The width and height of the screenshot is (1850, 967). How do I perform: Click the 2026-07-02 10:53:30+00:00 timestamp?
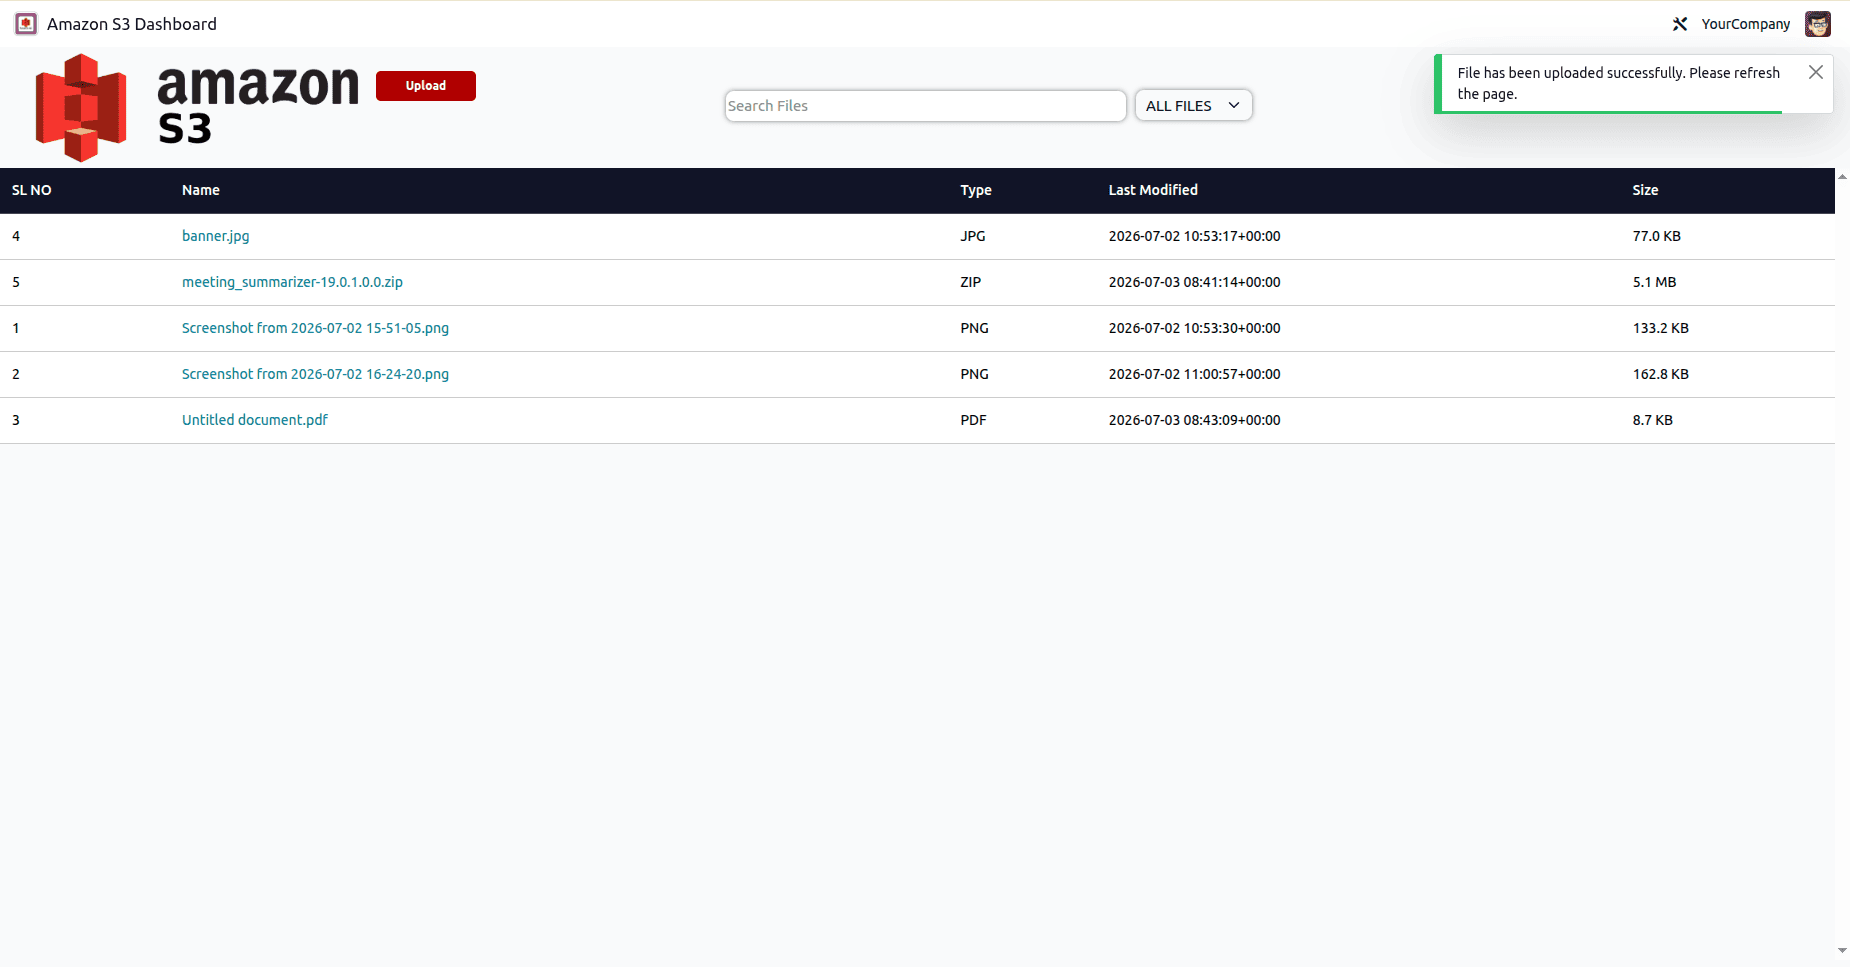(1195, 328)
